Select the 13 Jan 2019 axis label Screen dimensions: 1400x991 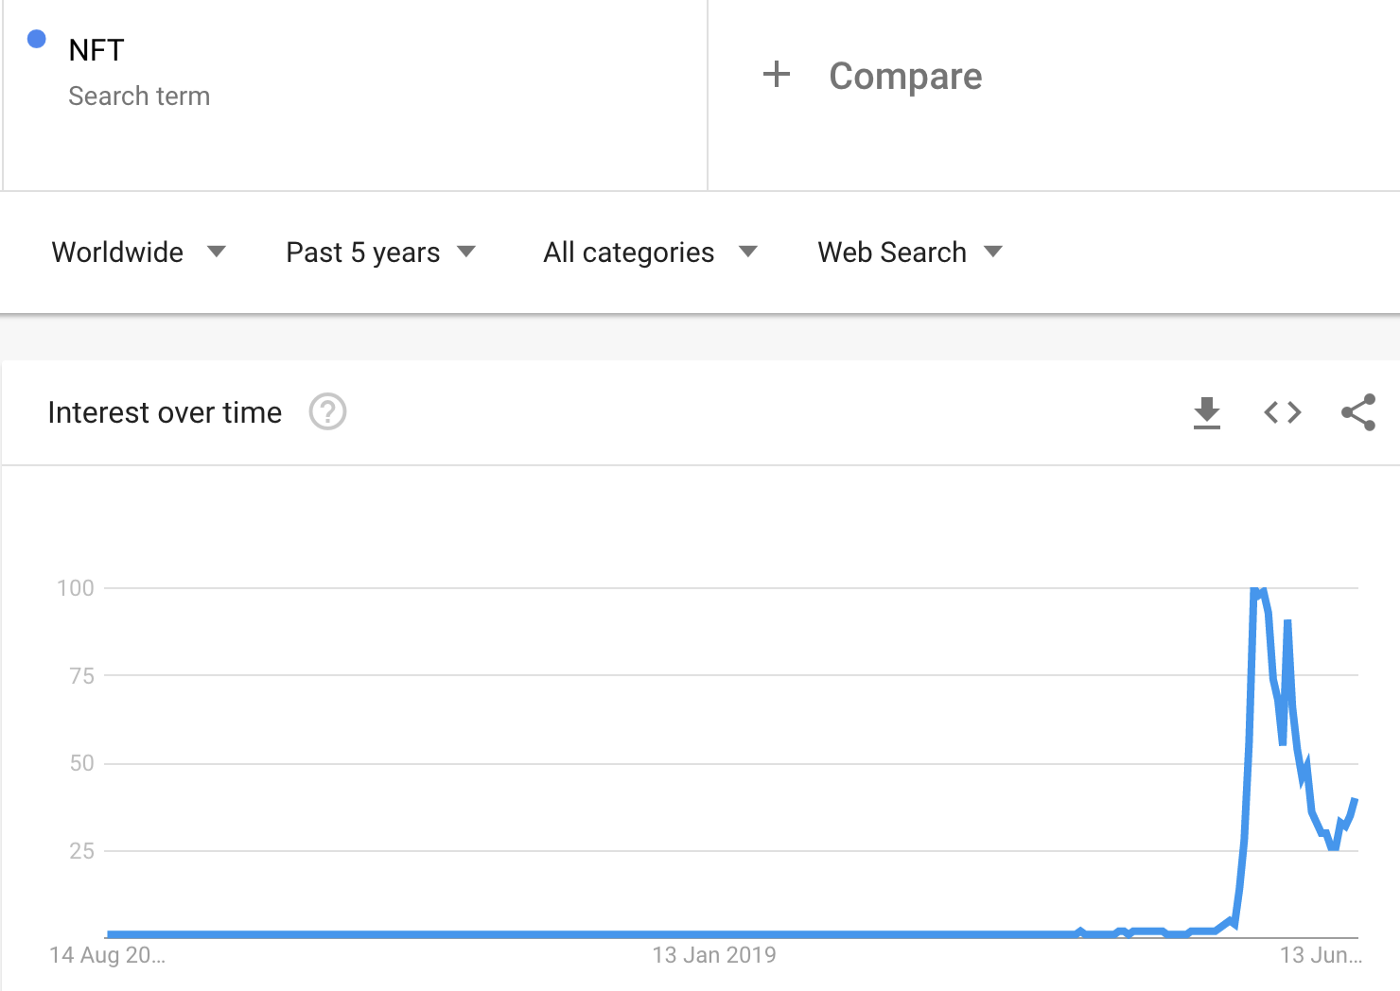[x=714, y=955]
